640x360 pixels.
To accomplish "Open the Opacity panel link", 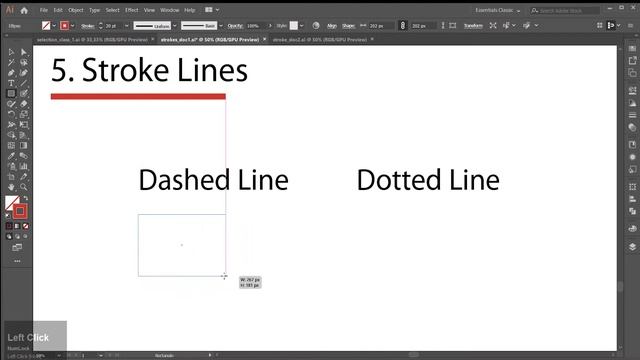I will [x=235, y=26].
